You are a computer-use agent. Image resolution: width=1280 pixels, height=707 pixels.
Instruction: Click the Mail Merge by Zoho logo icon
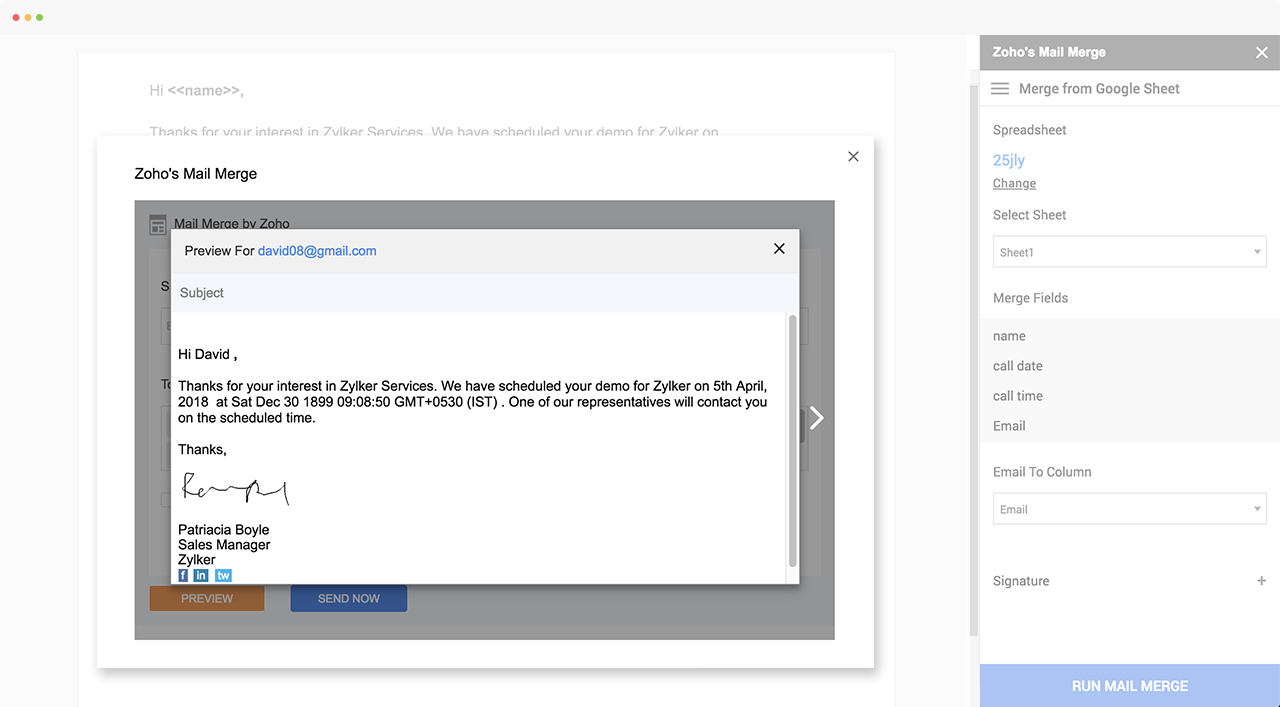click(x=157, y=224)
